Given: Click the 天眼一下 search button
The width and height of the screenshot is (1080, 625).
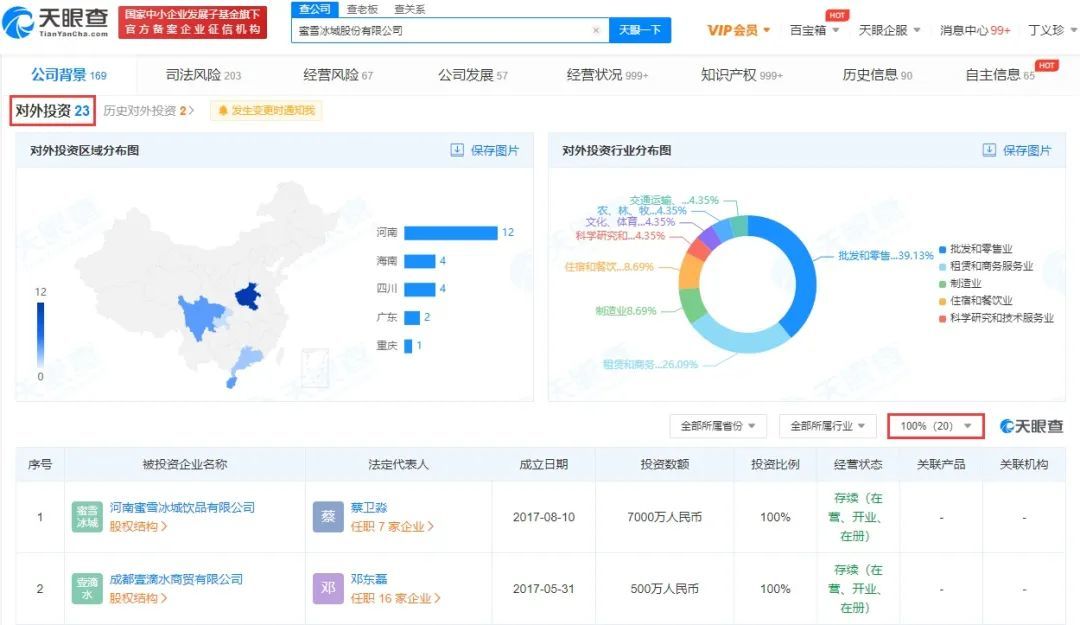Looking at the screenshot, I should click(640, 30).
